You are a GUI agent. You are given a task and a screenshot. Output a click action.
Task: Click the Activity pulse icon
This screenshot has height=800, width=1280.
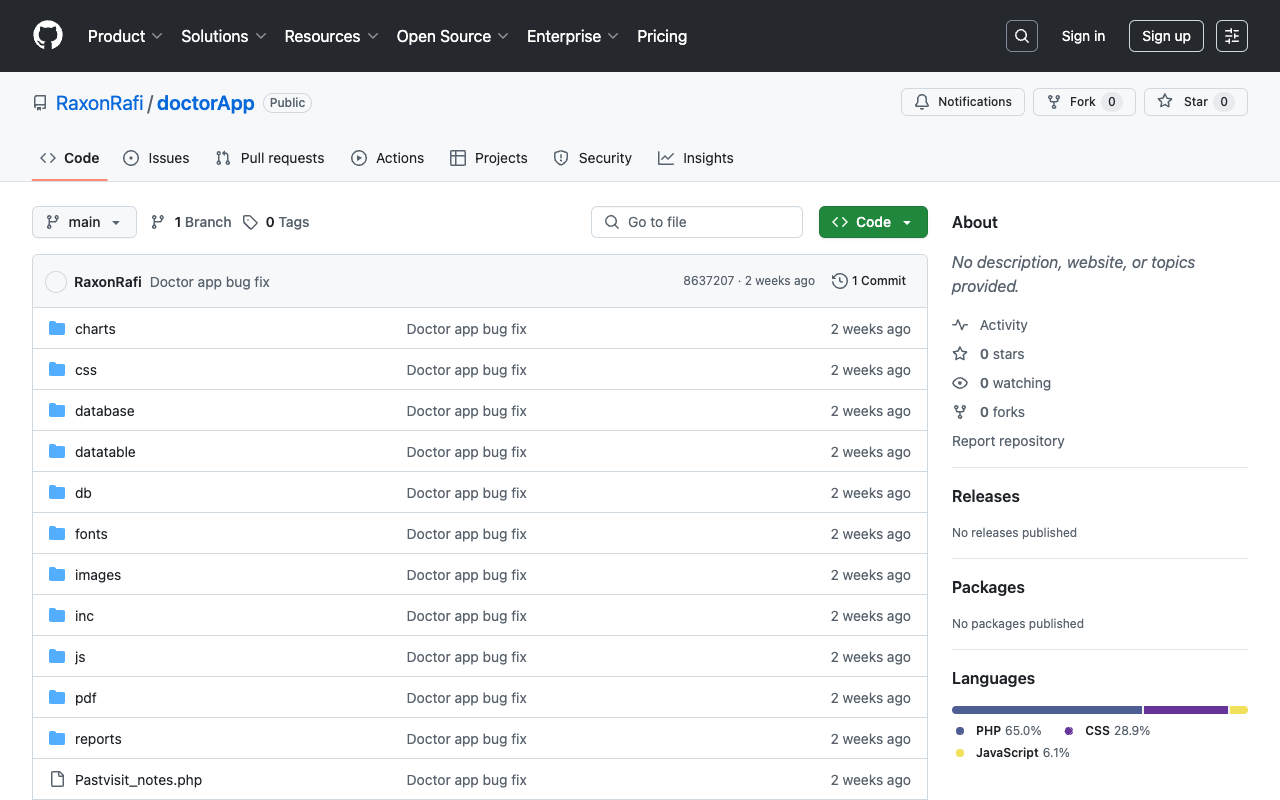[x=960, y=325]
